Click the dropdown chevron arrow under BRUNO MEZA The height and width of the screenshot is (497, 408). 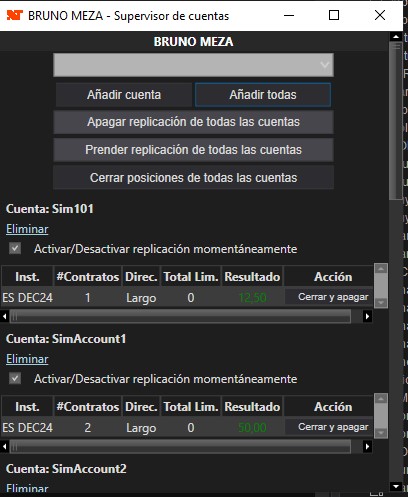pyautogui.click(x=325, y=65)
